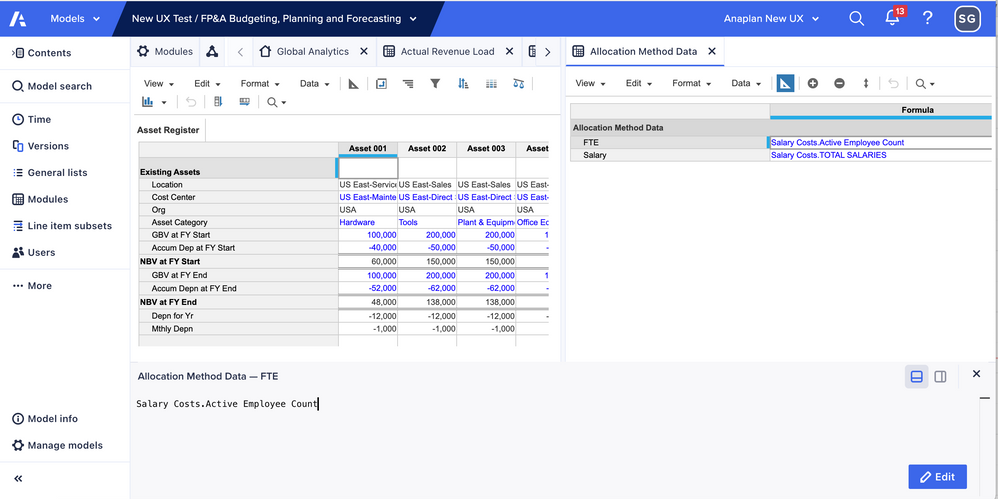The image size is (998, 499).
Task: Click the blue table export icon
Action: tap(244, 102)
